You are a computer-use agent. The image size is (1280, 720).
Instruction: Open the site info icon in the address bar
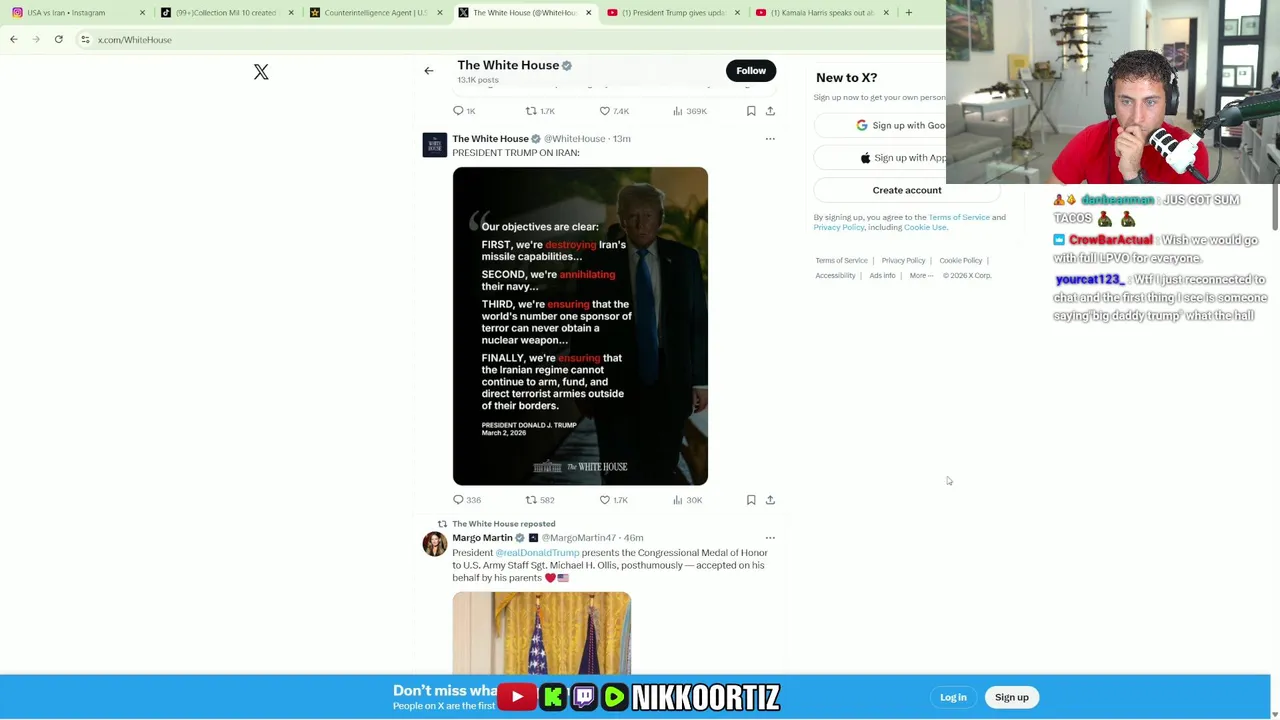[85, 40]
